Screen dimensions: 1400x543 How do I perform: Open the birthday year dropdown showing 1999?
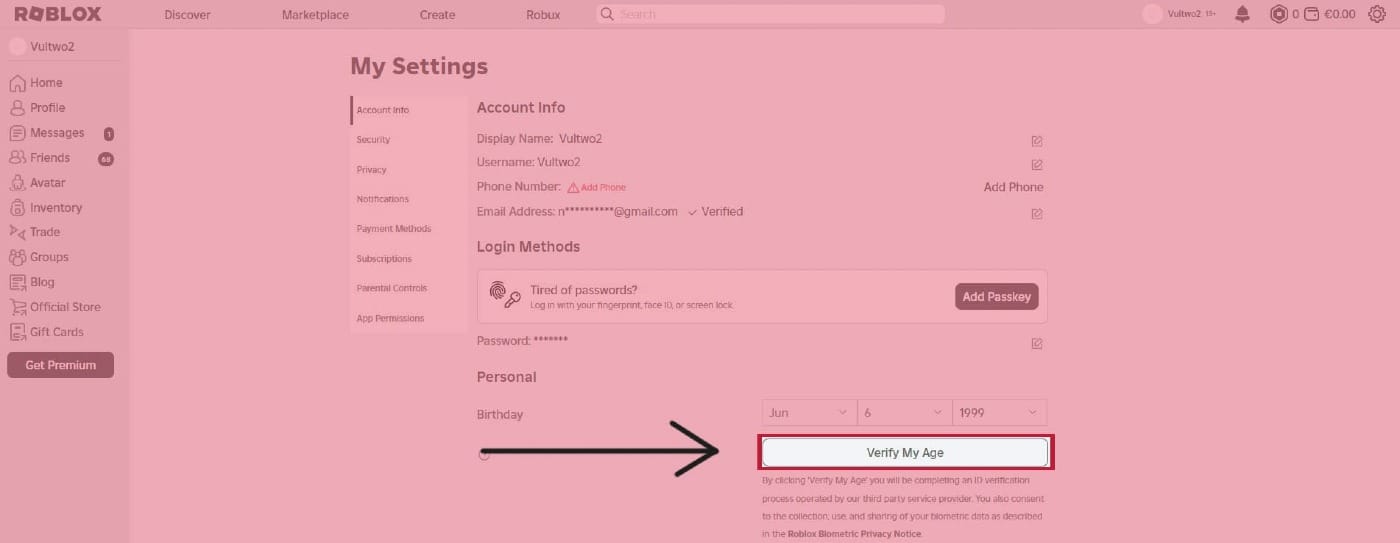pyautogui.click(x=999, y=413)
